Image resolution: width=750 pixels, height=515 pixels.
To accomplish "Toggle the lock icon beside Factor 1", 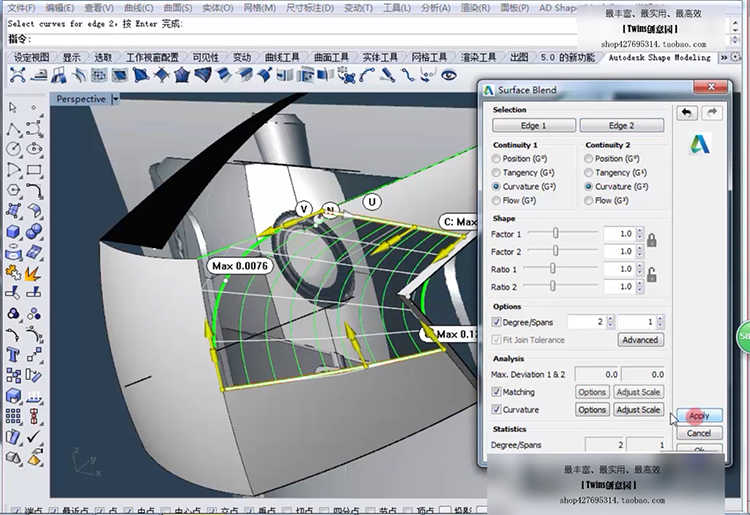I will tap(652, 240).
